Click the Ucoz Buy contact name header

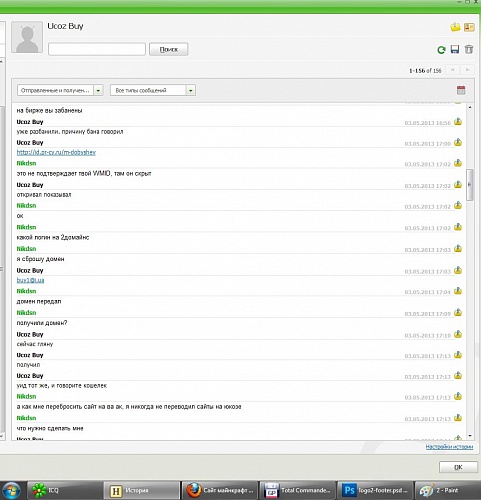click(x=65, y=26)
